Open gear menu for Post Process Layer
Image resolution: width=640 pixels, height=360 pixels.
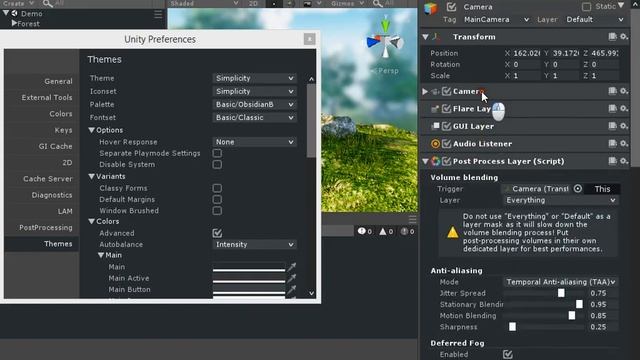pyautogui.click(x=624, y=161)
